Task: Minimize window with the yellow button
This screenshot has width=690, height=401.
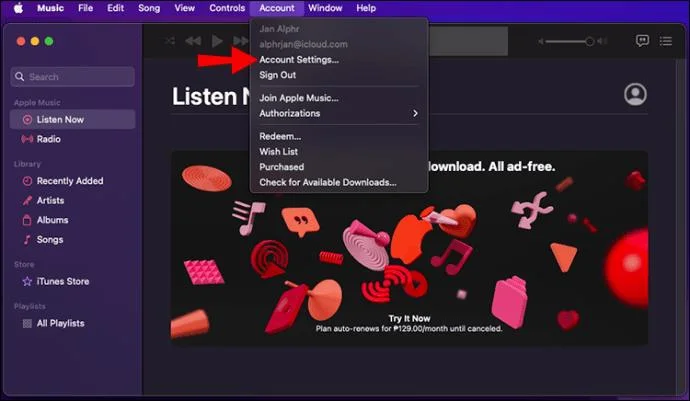Action: (x=35, y=41)
